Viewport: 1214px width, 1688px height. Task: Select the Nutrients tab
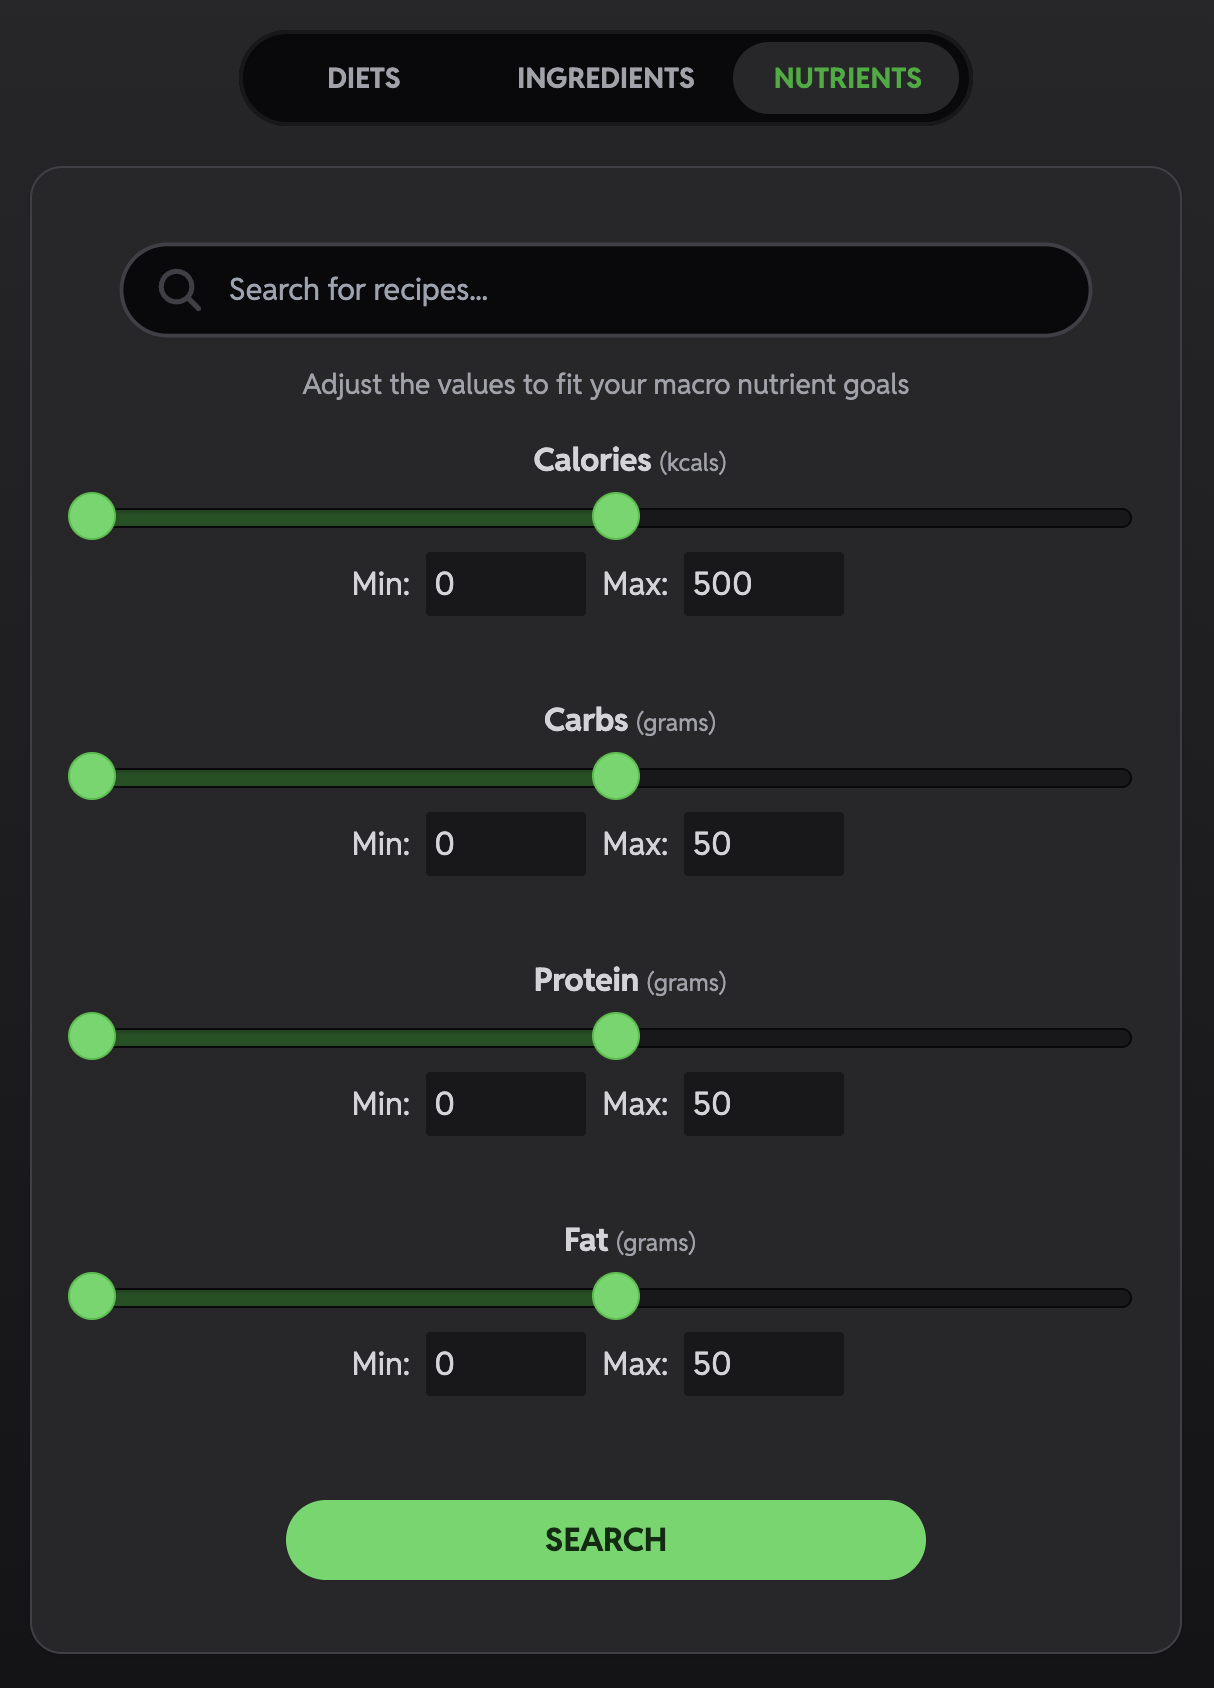(847, 78)
